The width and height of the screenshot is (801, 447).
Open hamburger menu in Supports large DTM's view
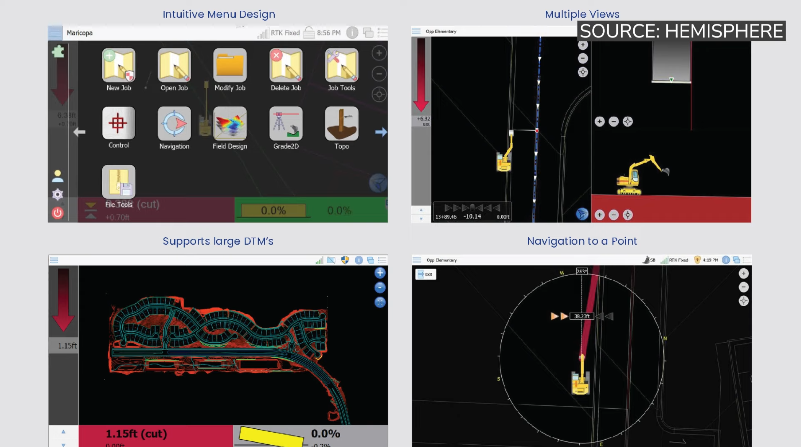pos(55,259)
